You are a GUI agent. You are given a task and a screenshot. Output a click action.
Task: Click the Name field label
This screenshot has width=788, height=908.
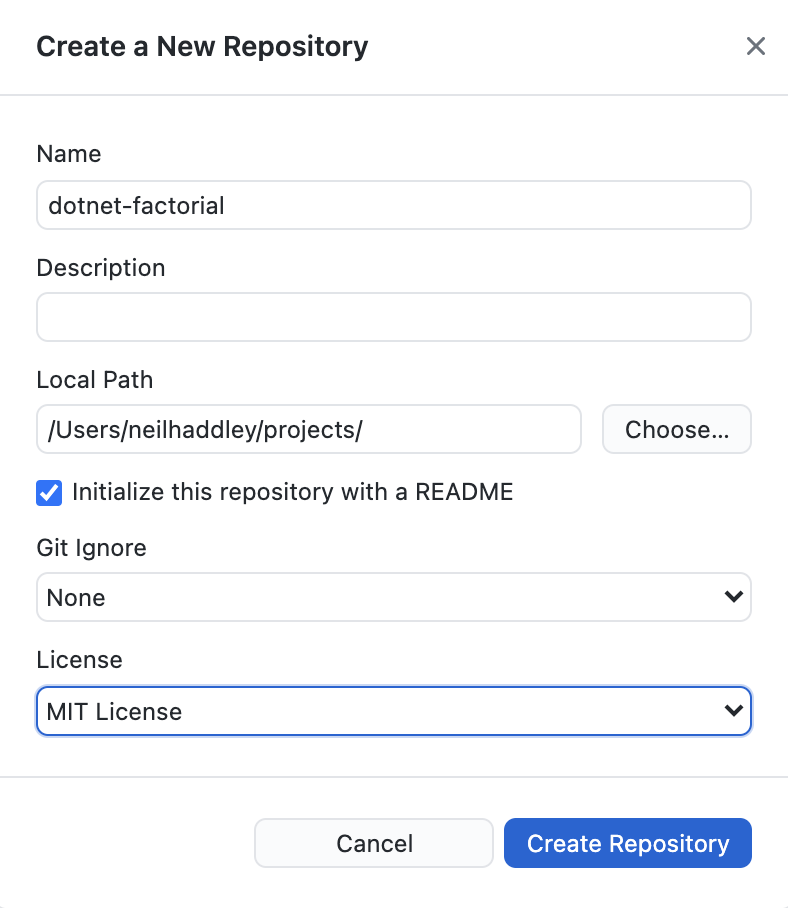click(x=68, y=154)
